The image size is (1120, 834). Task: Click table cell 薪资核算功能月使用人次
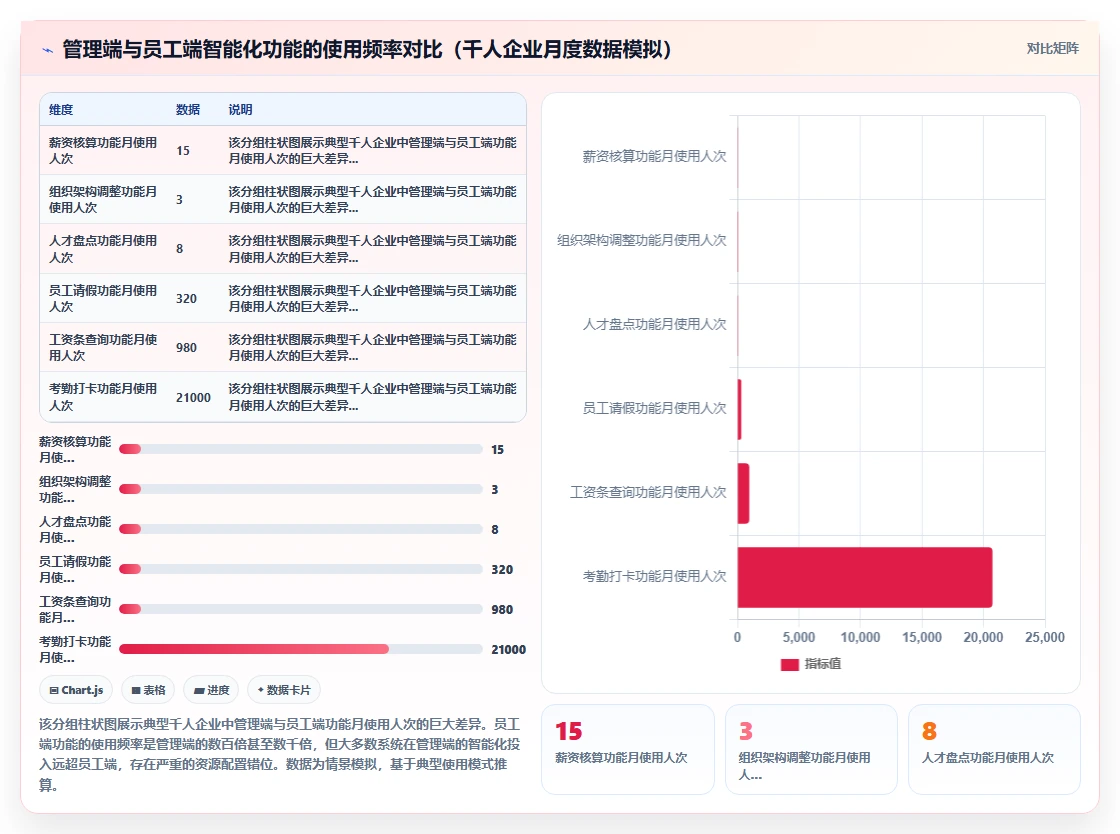pyautogui.click(x=103, y=151)
